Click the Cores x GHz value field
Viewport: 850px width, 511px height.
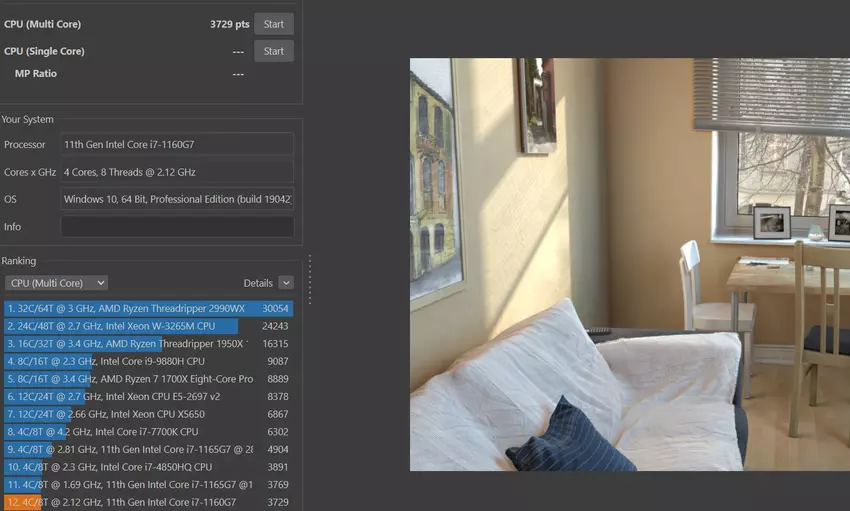point(177,172)
